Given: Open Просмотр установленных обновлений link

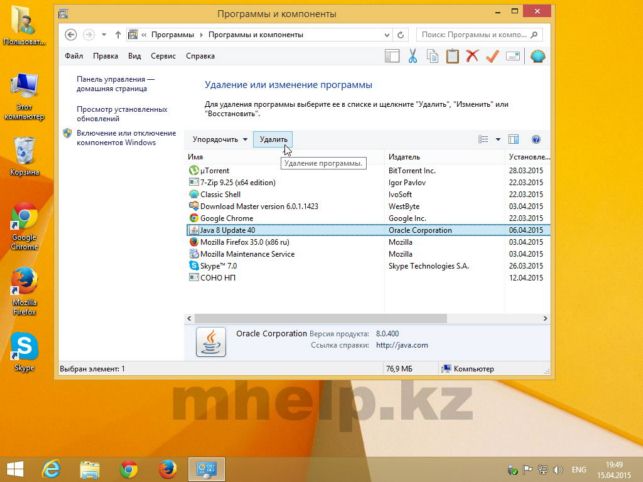Looking at the screenshot, I should [x=122, y=114].
